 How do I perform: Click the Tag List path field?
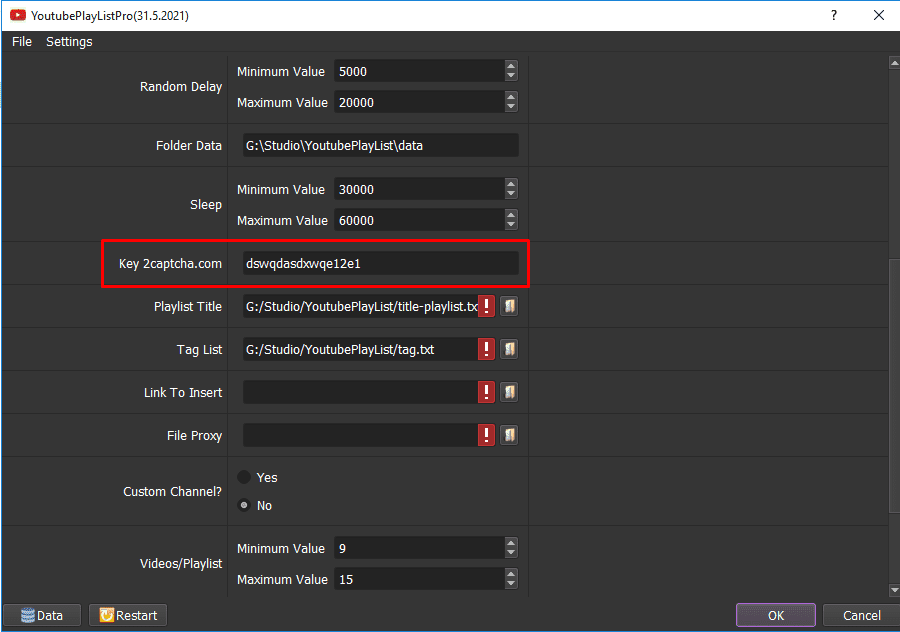pyautogui.click(x=360, y=349)
